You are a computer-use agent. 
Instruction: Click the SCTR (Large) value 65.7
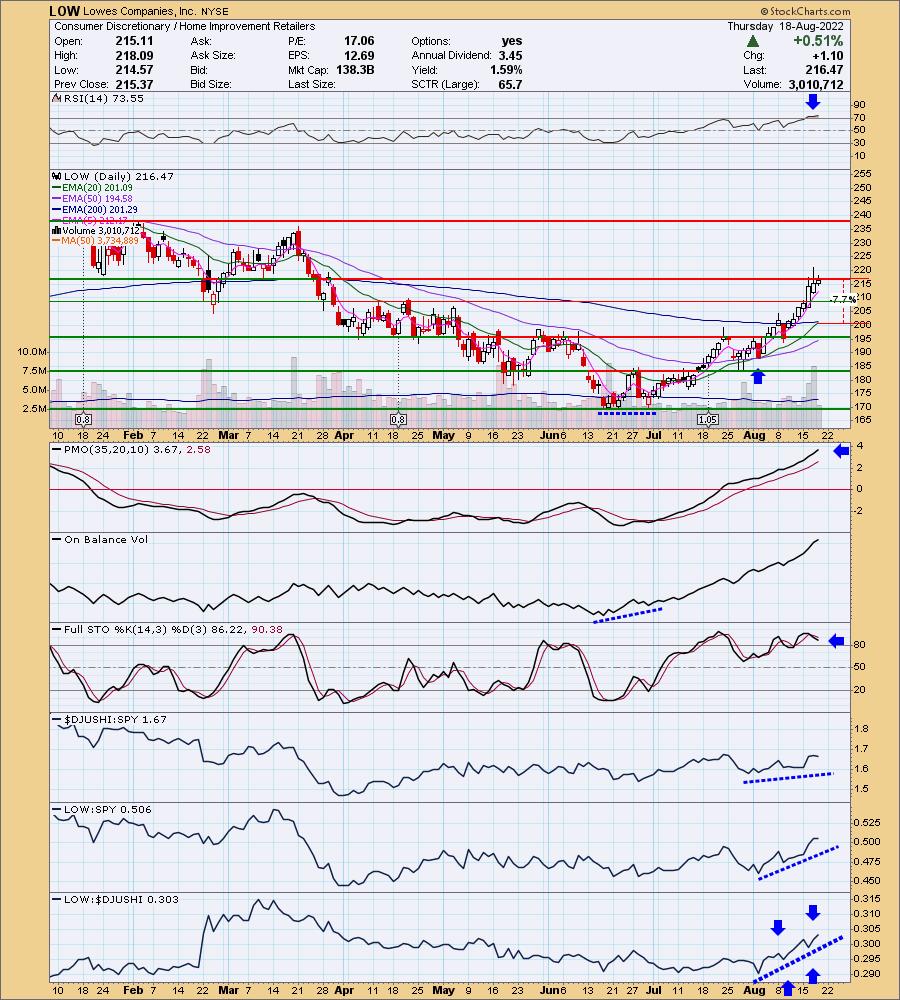point(510,84)
